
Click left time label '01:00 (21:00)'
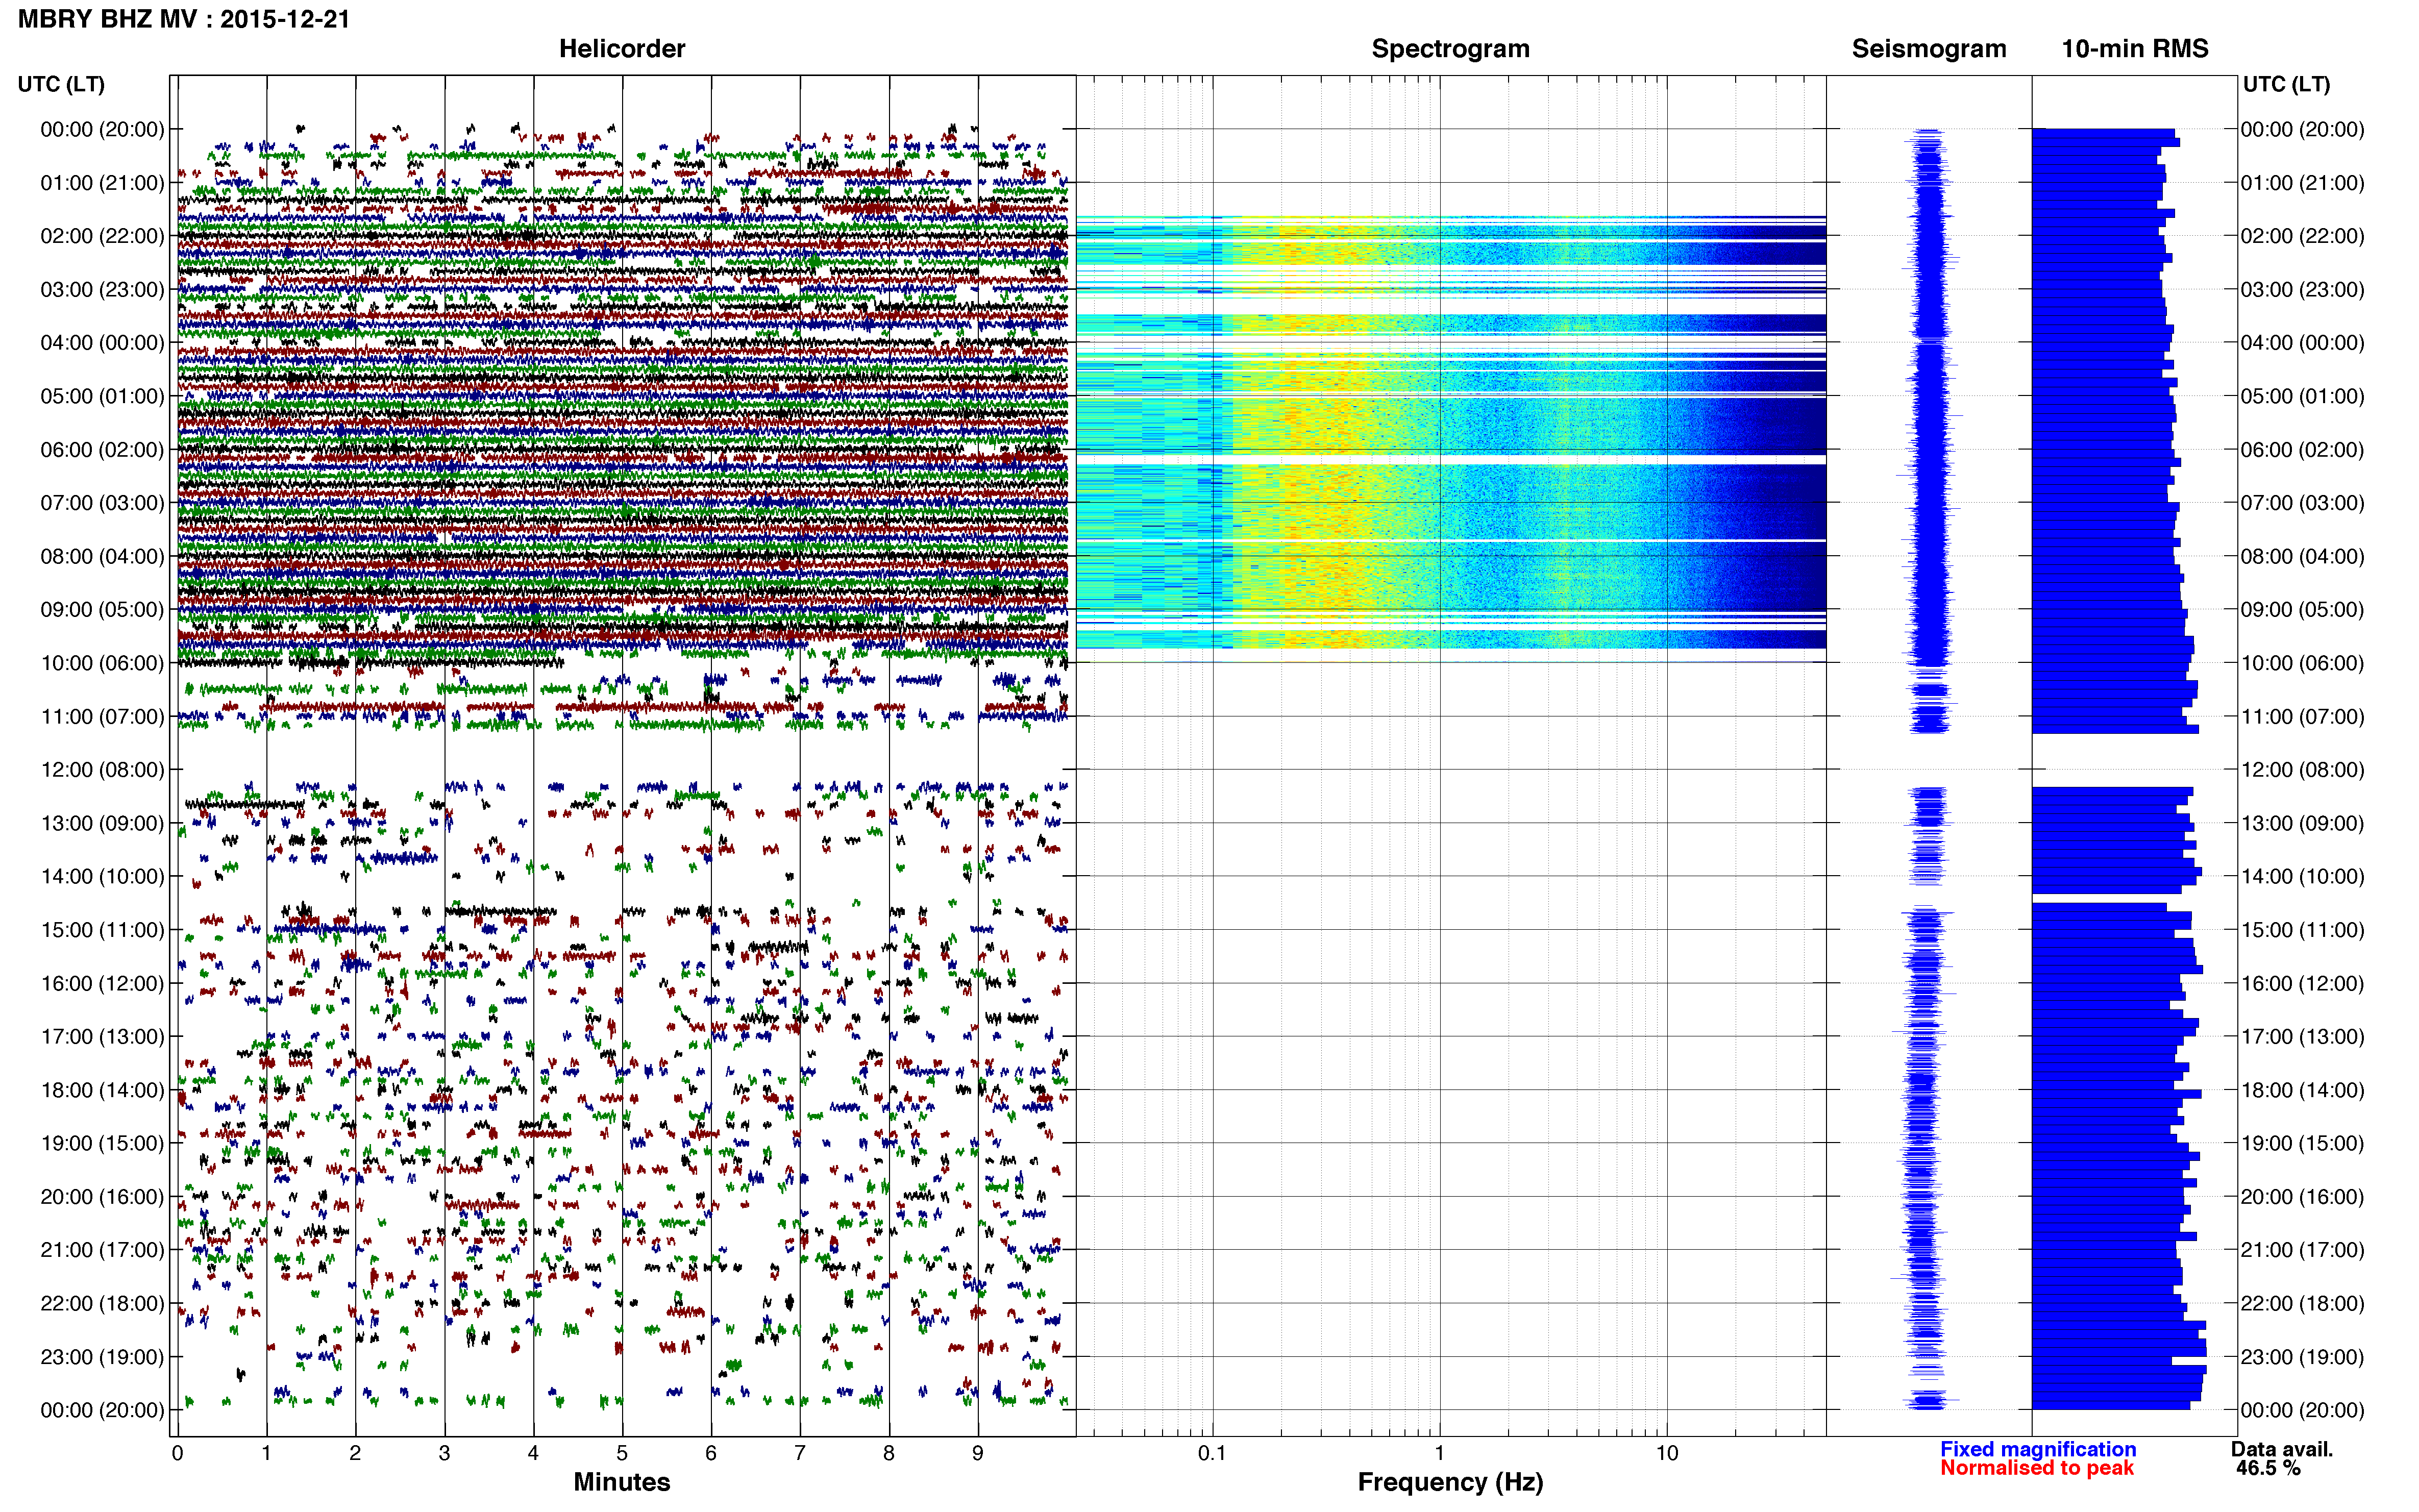pyautogui.click(x=102, y=183)
